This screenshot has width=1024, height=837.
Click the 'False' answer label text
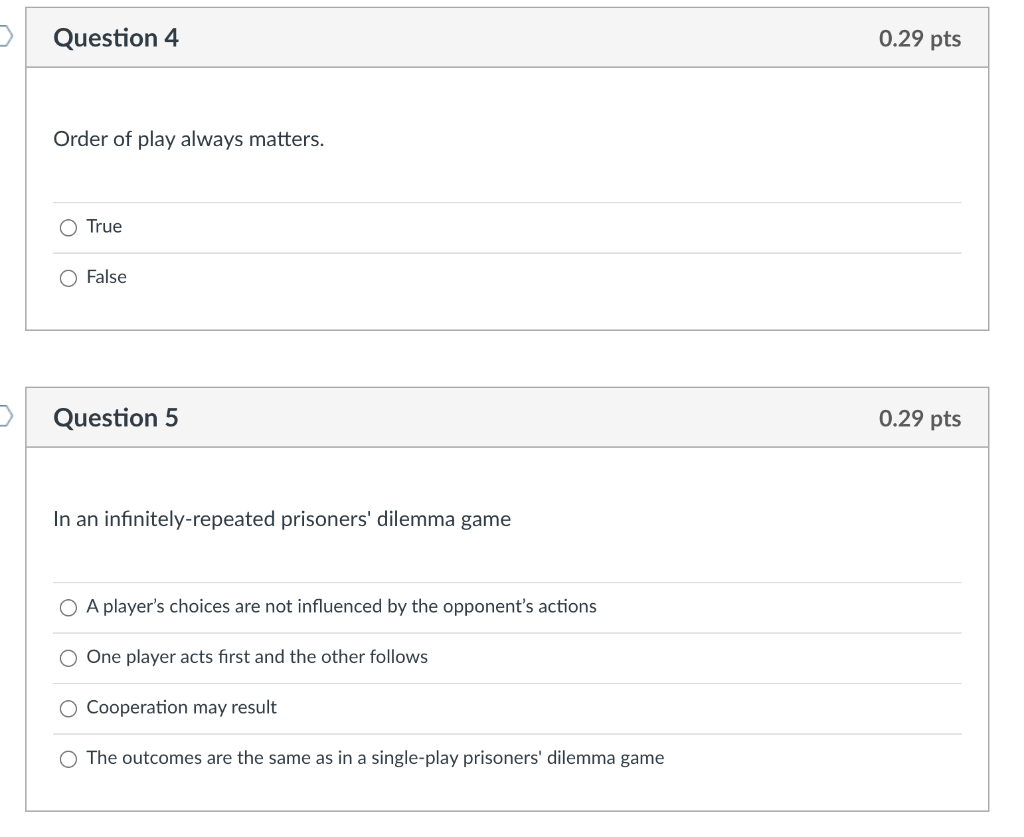point(106,277)
